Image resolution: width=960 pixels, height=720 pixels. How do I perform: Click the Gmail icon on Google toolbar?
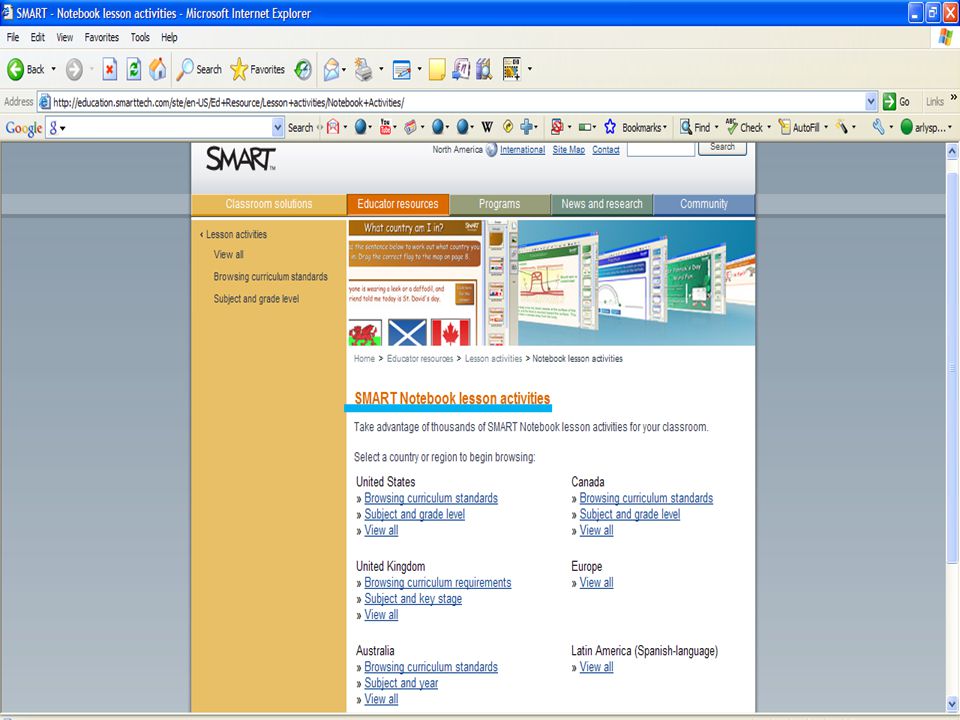[333, 127]
